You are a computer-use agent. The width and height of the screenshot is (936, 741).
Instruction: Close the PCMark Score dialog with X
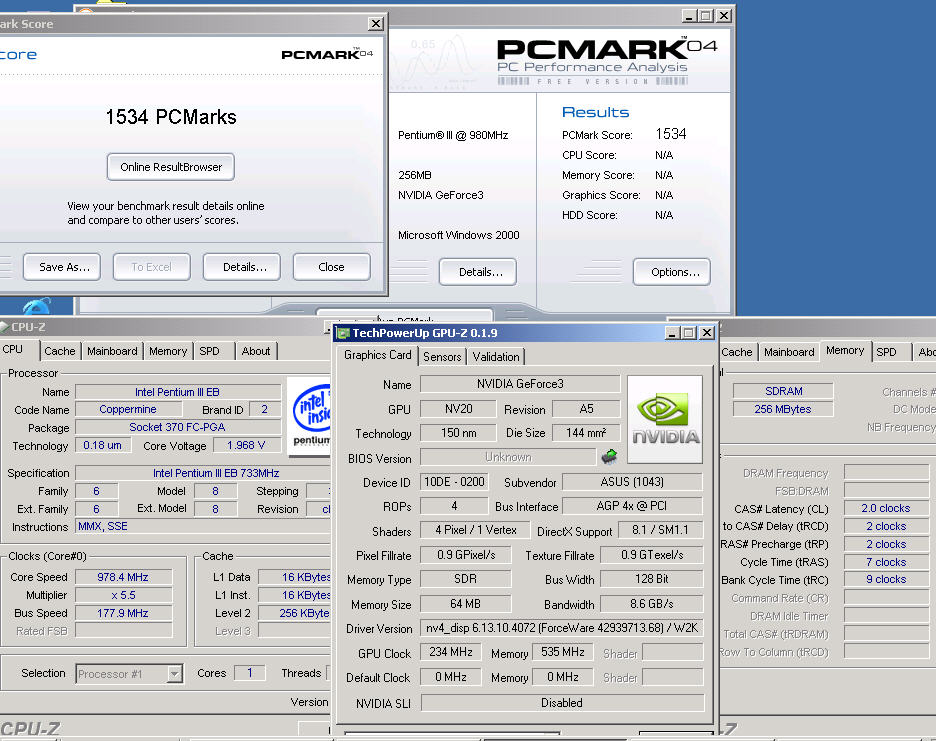[375, 23]
